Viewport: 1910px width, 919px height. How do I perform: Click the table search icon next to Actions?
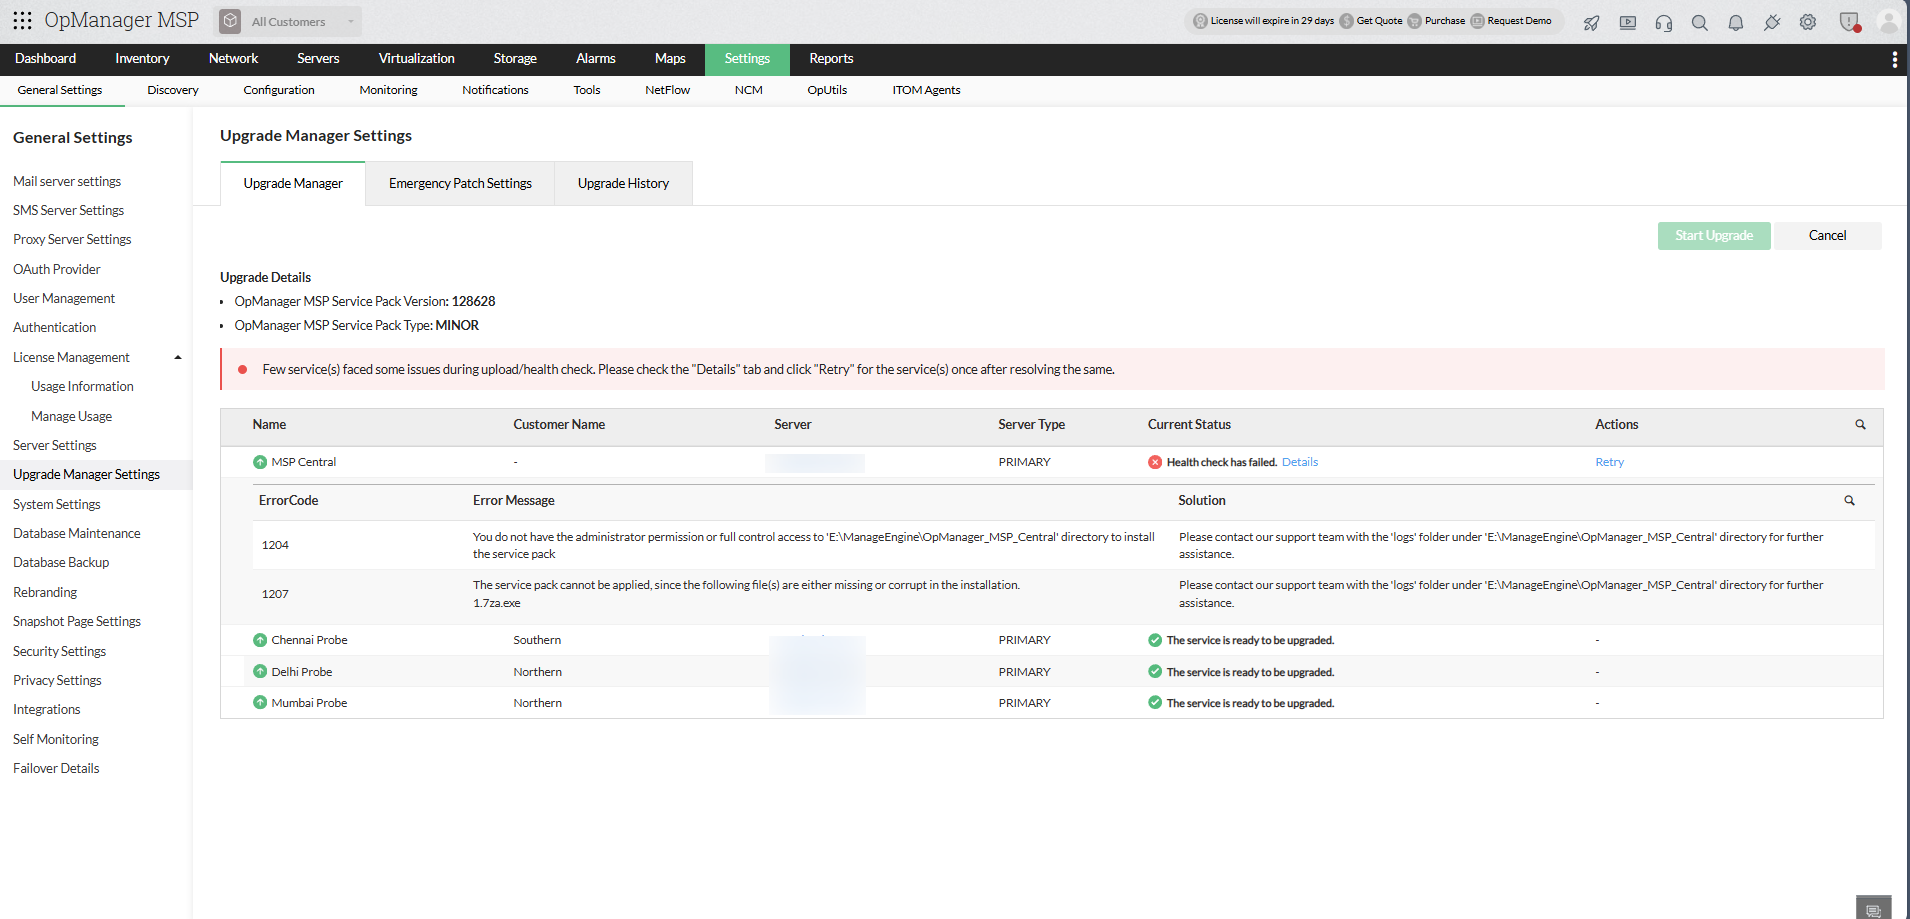tap(1861, 424)
